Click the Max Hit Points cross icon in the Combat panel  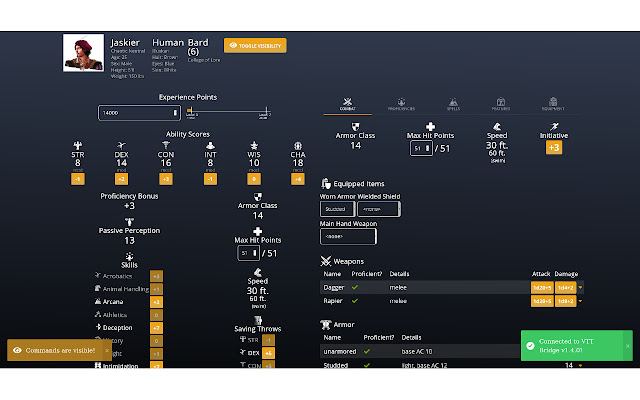pos(430,127)
